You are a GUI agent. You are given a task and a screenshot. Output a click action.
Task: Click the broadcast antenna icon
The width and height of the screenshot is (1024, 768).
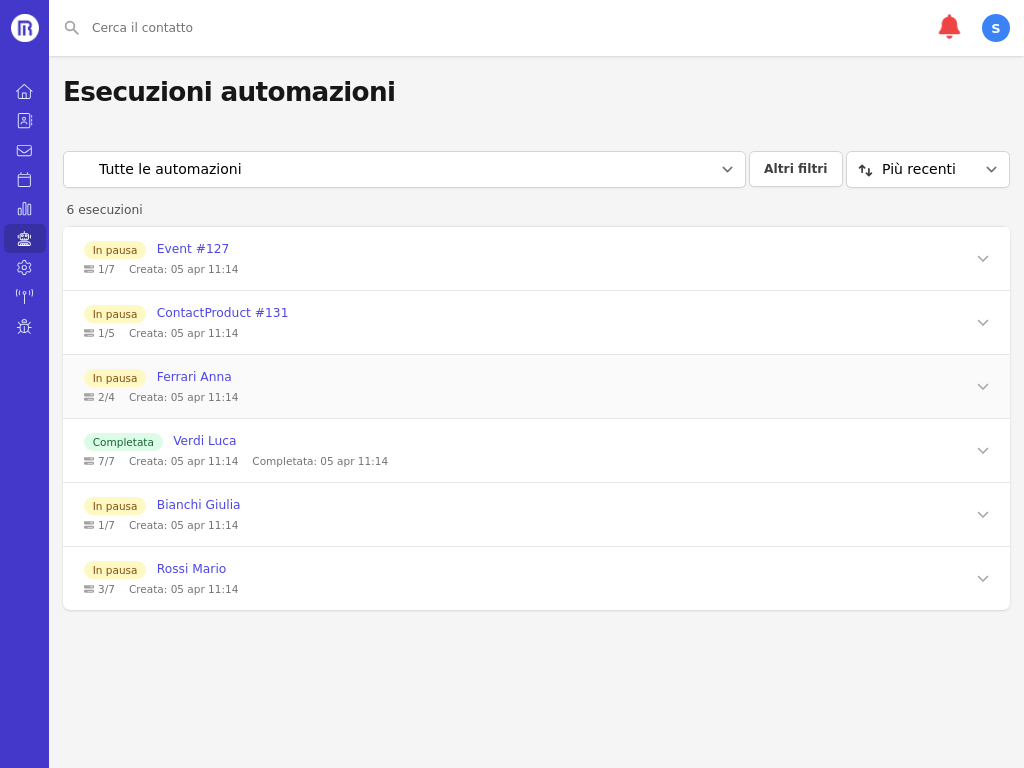[x=24, y=296]
